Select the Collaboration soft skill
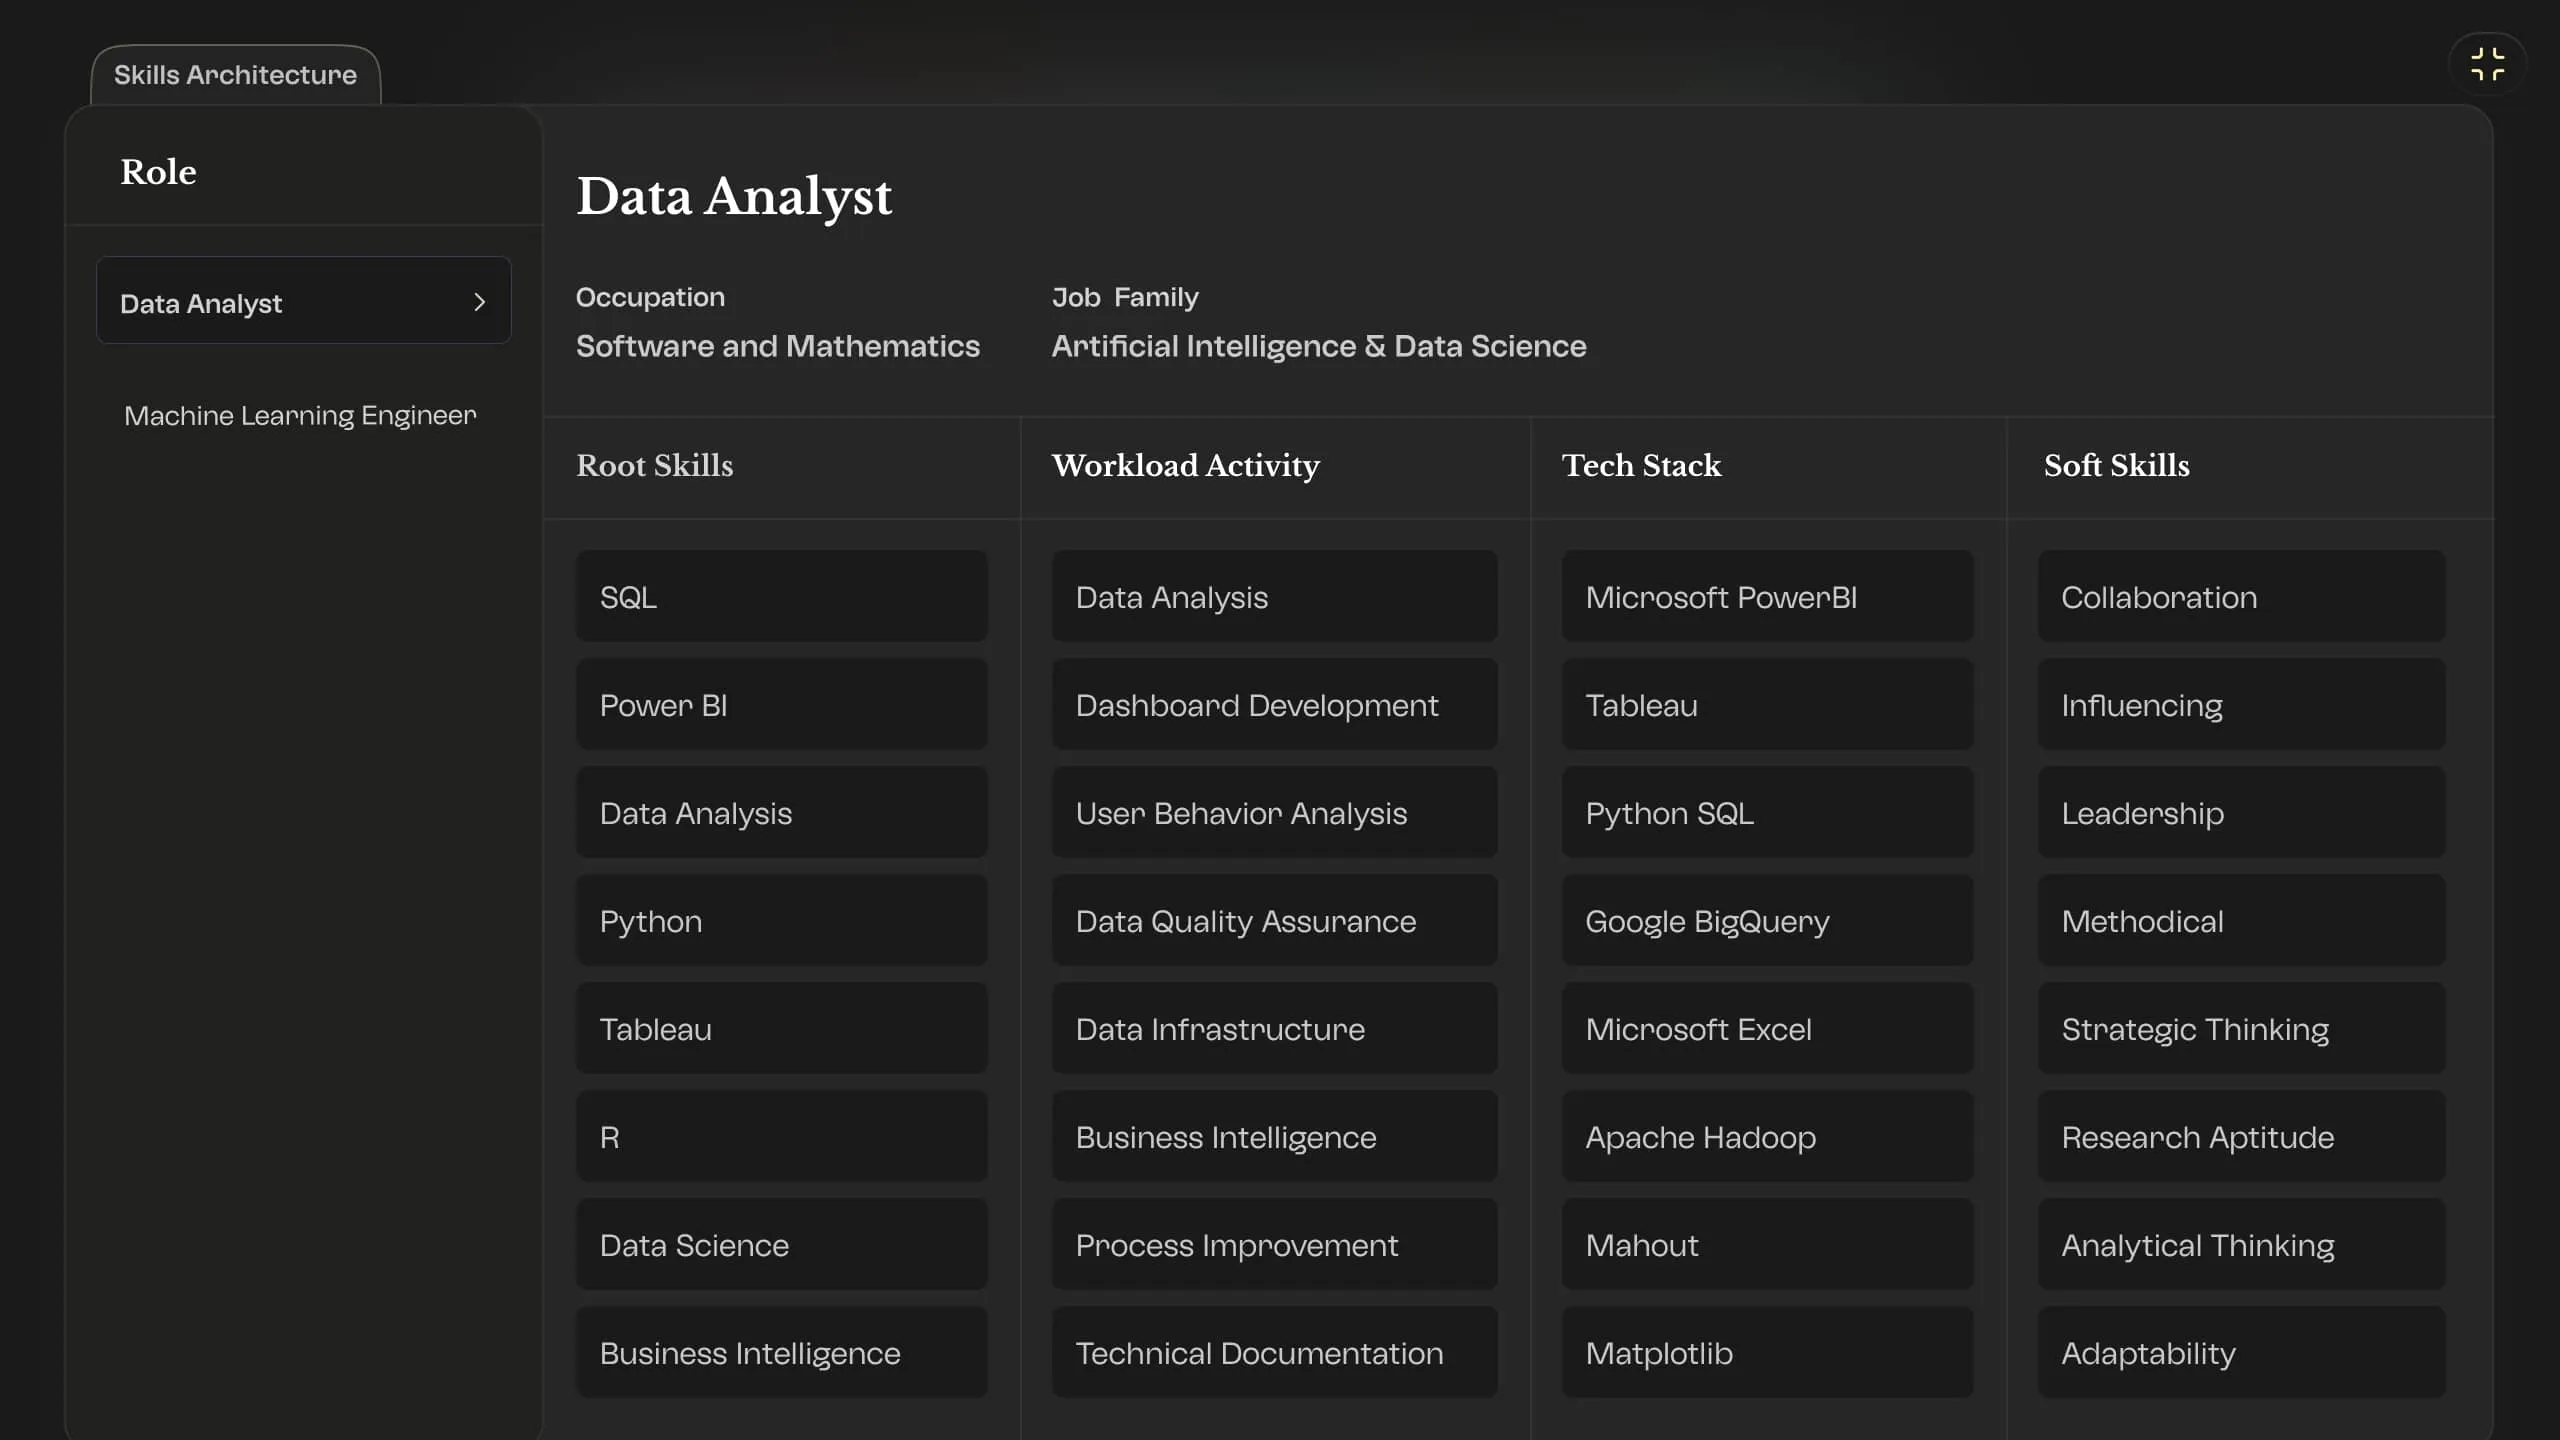 [x=2241, y=597]
